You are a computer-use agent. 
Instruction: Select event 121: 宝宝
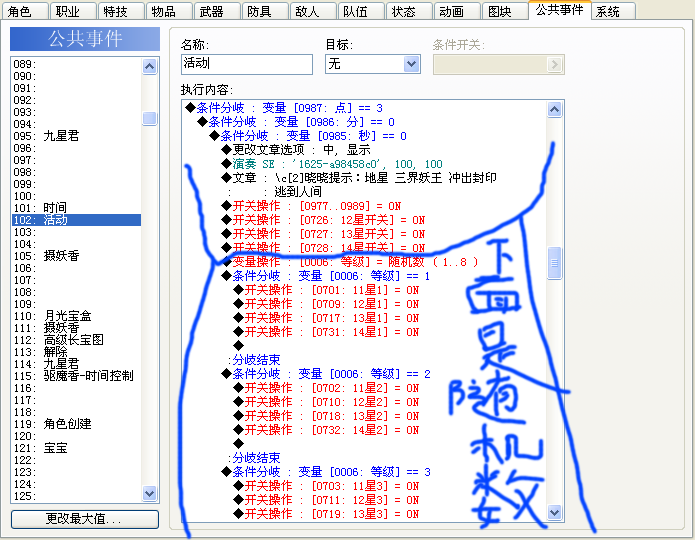tap(76, 448)
